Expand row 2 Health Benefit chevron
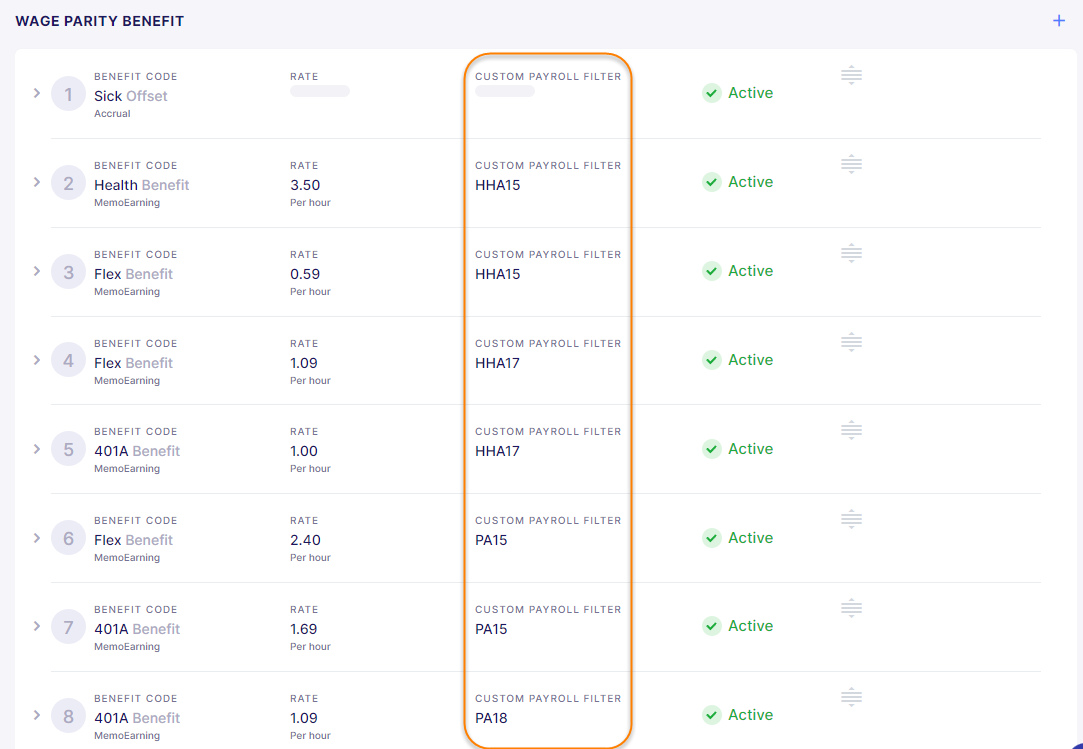Screen dimensions: 1083x749 (37, 182)
